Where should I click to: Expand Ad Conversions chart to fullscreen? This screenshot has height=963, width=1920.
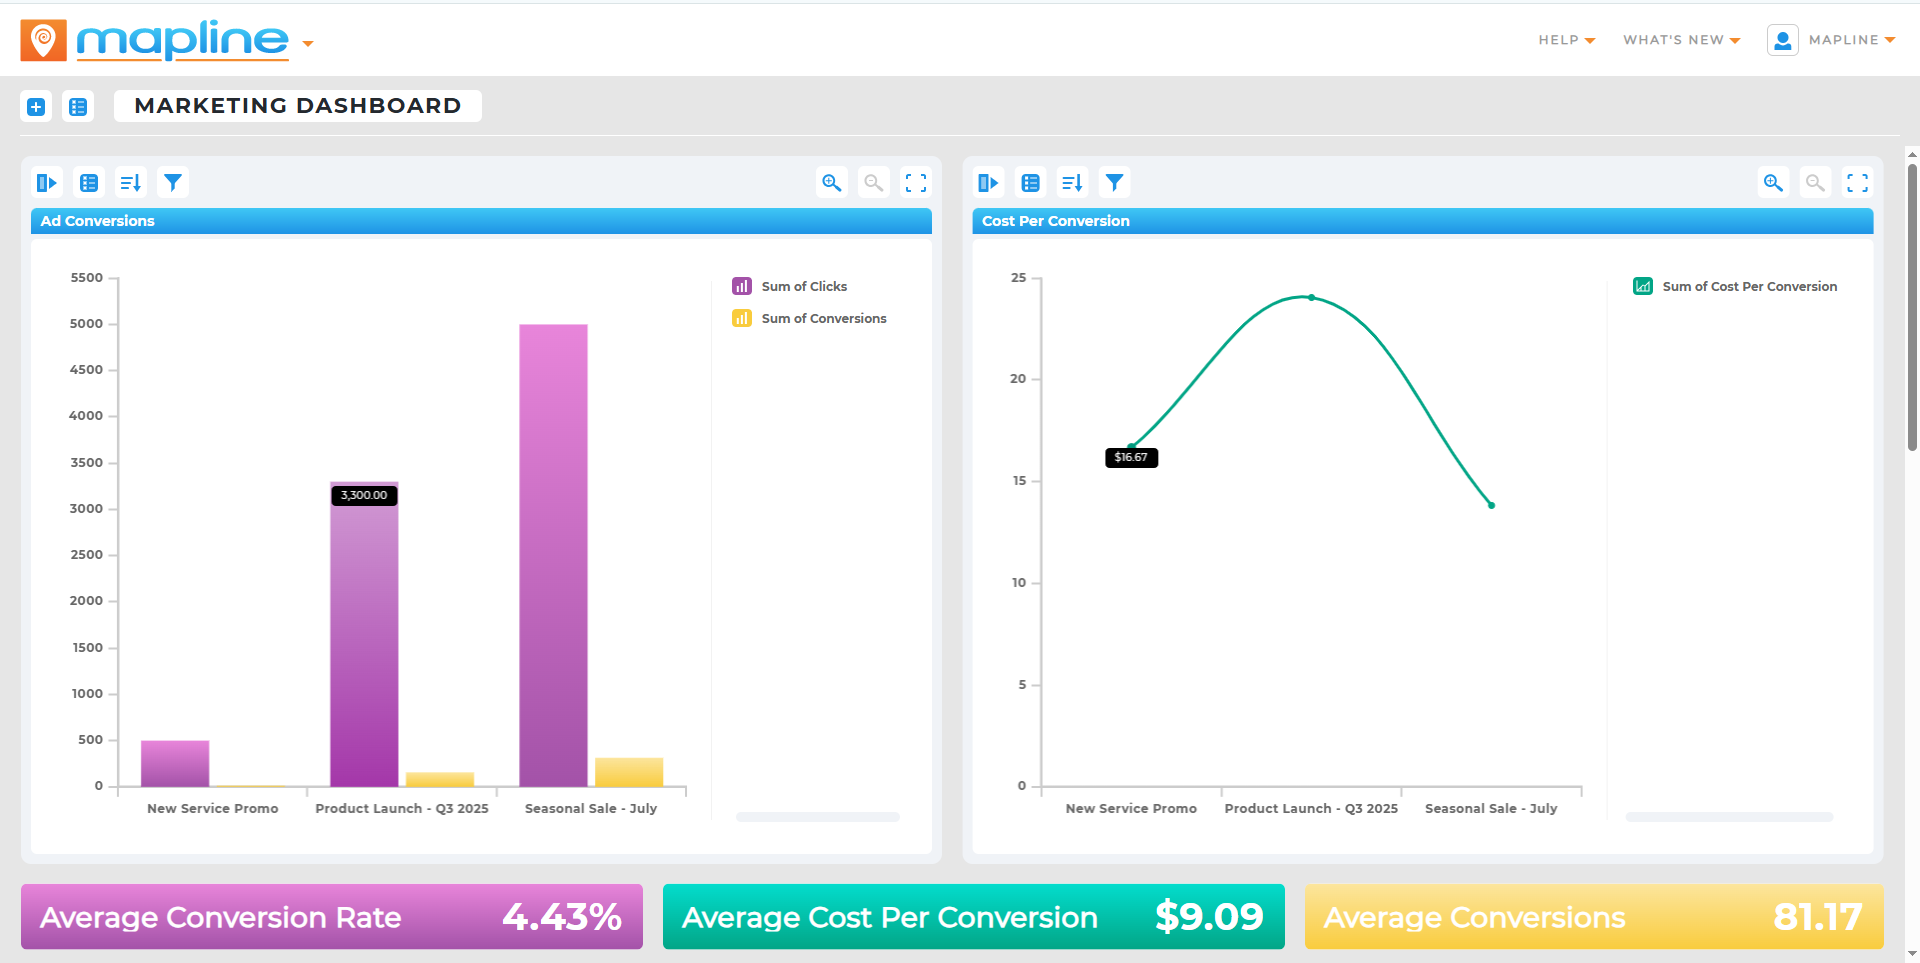(x=915, y=183)
